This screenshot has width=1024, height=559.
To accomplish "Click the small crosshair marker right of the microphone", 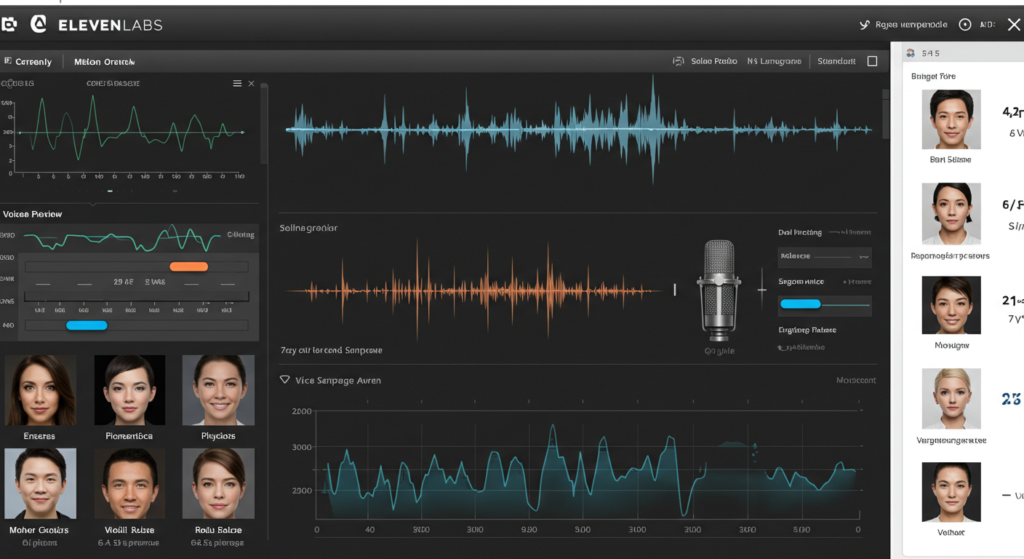I will (x=761, y=289).
